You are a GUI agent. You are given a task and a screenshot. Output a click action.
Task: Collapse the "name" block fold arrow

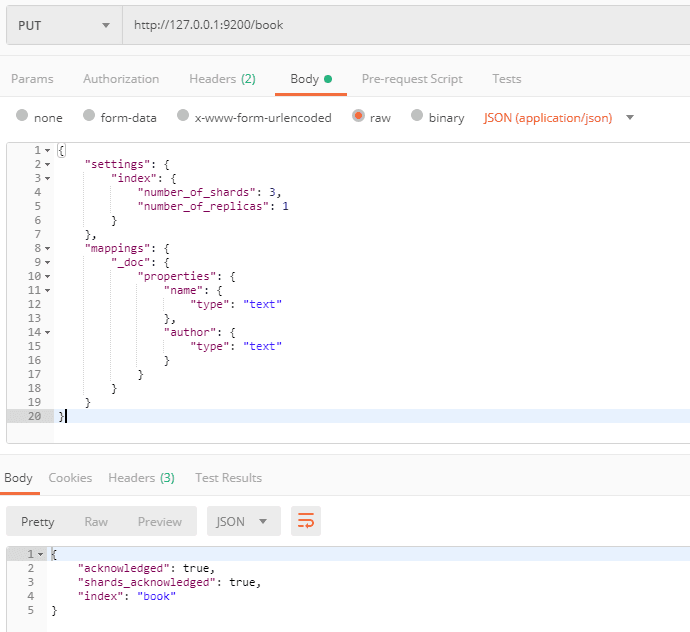tap(48, 290)
